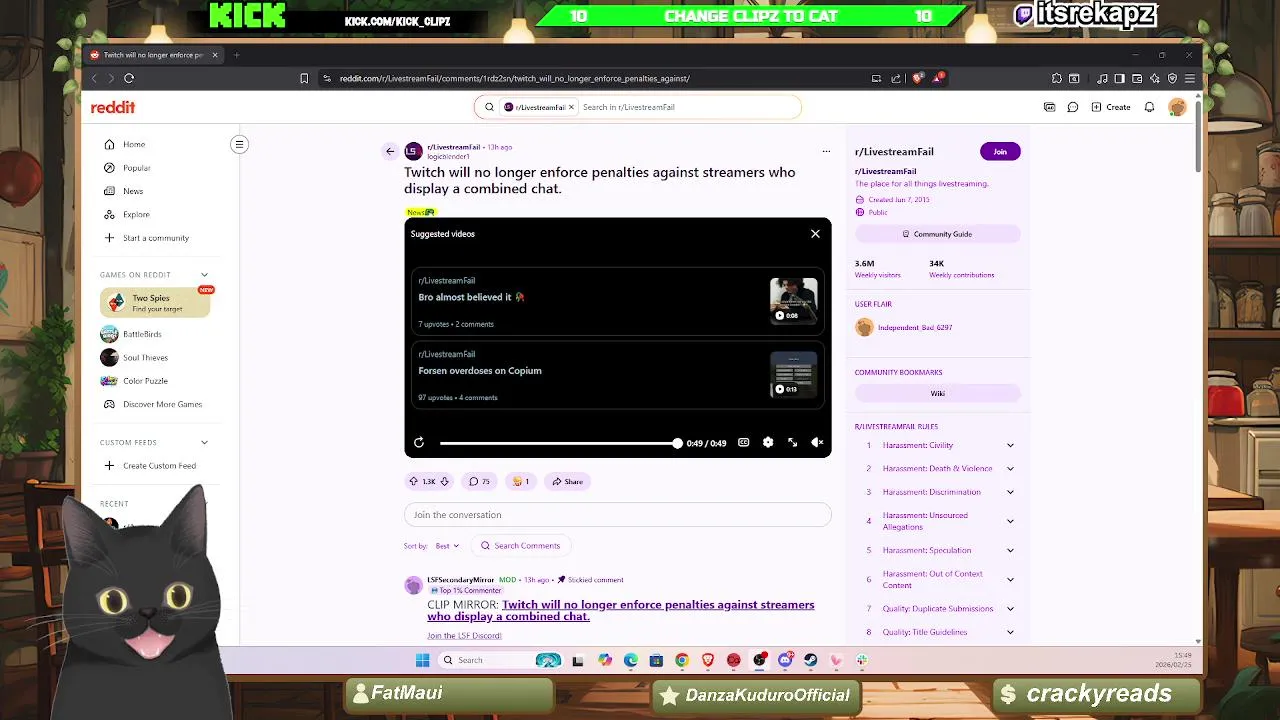Click Join the LSF Discord link
The width and height of the screenshot is (1280, 720).
click(x=464, y=636)
